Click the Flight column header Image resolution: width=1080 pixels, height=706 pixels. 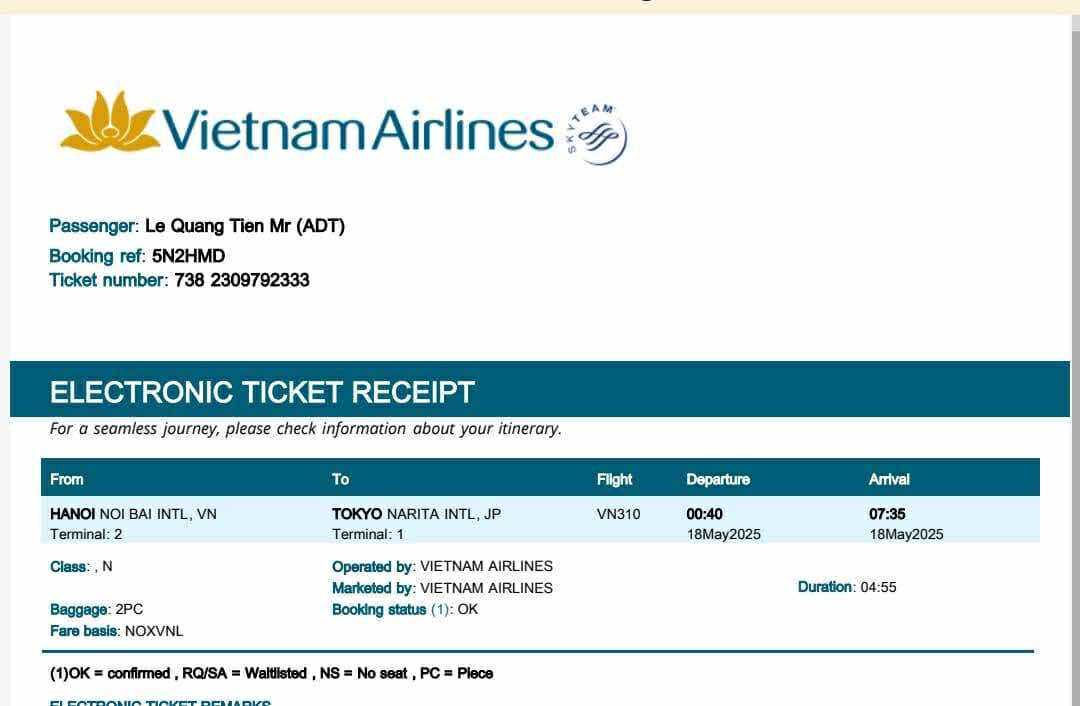tap(614, 479)
